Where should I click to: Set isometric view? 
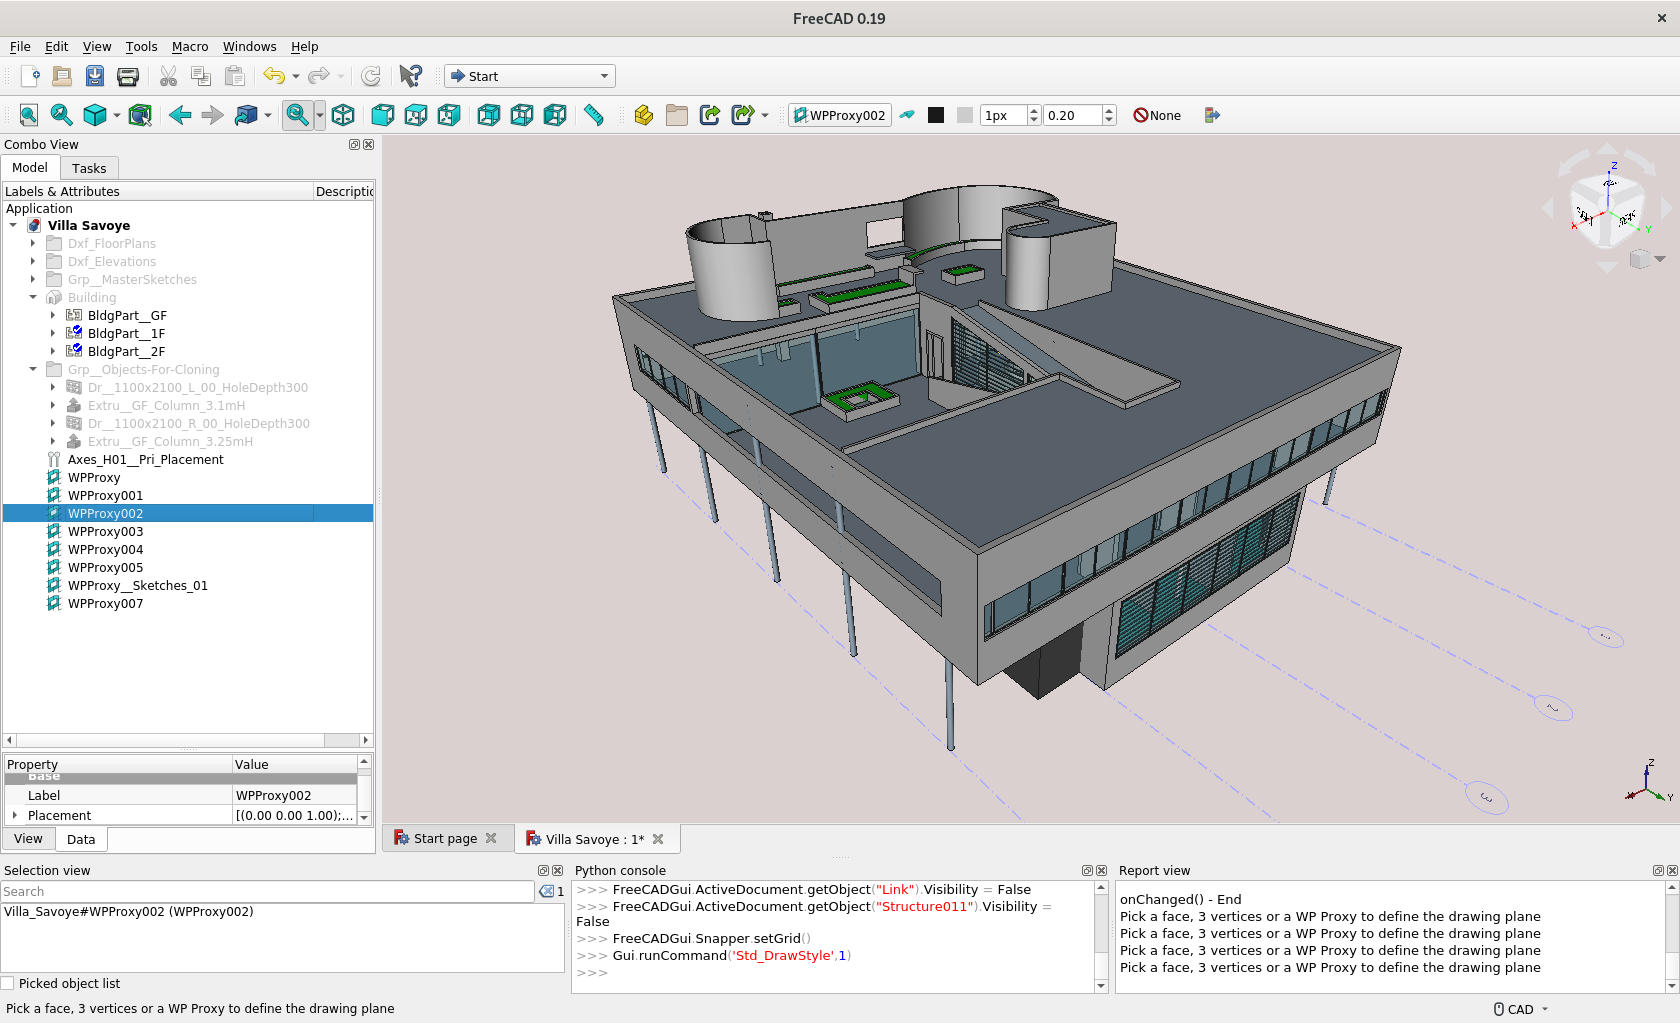[x=343, y=115]
